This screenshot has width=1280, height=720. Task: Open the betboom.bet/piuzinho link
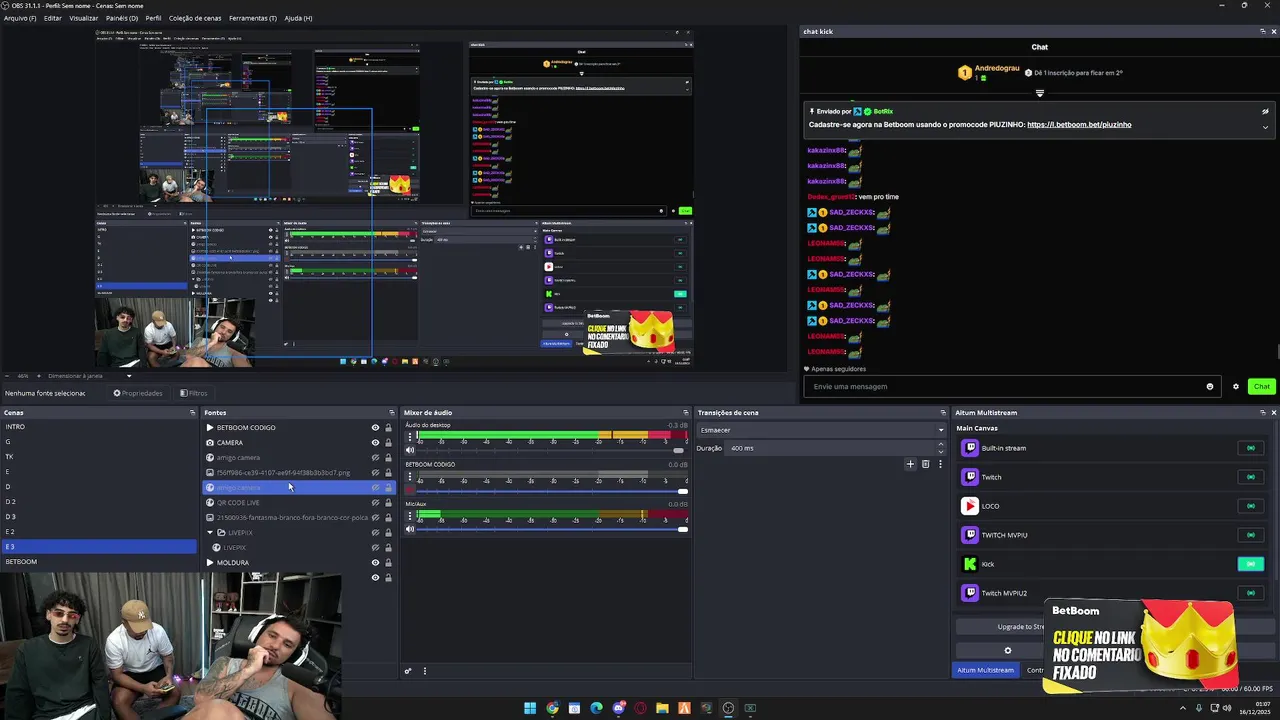click(1079, 125)
